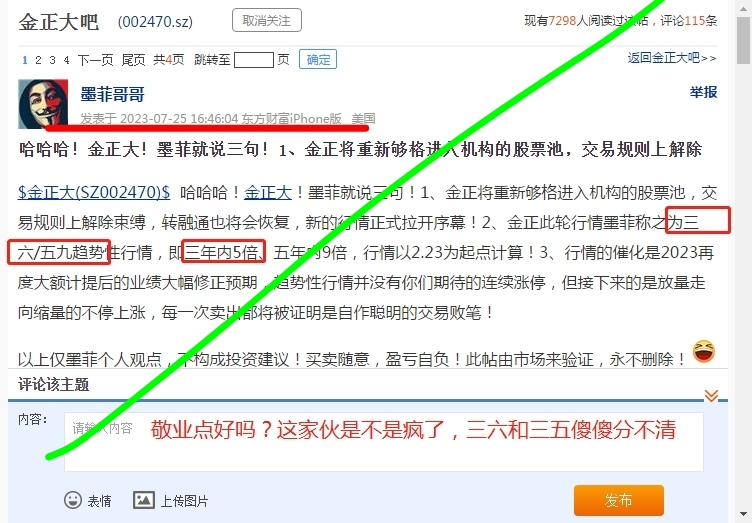The width and height of the screenshot is (752, 523).
Task: Go to page 2 of comments
Action: (38, 60)
